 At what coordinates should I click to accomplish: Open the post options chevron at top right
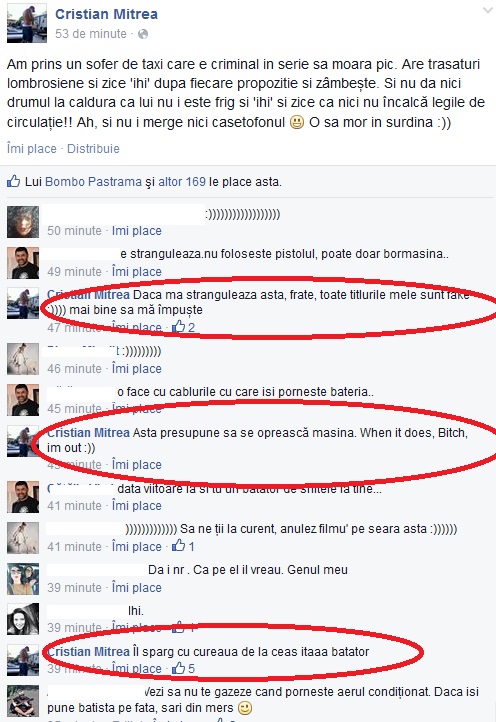[x=487, y=11]
